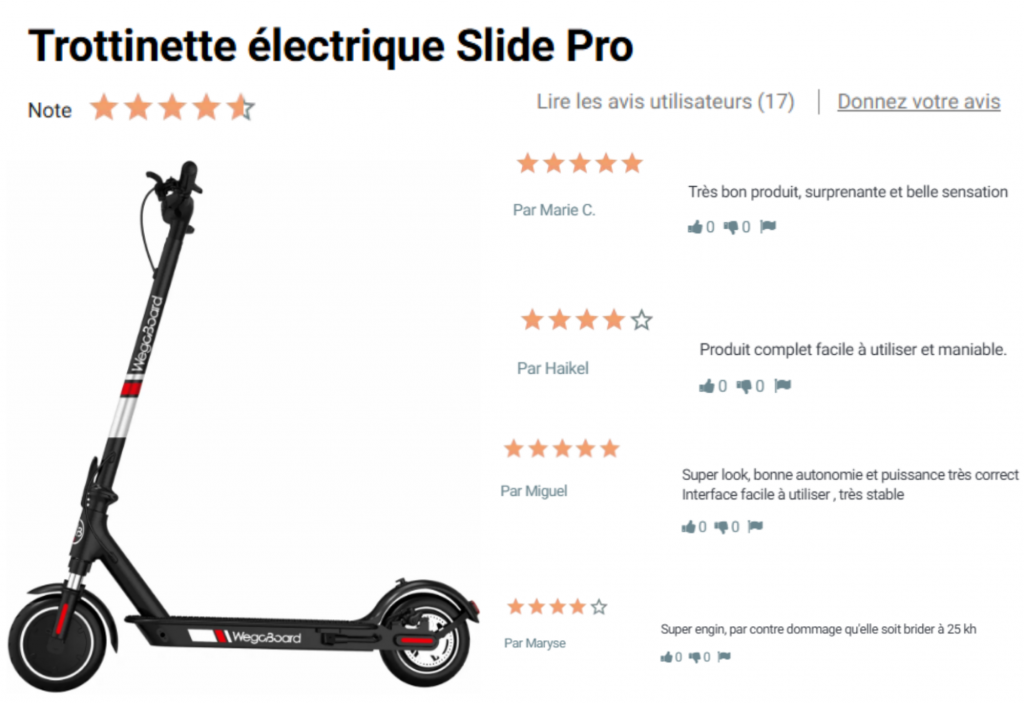
Task: Click the "Trottinette électrique Slide Pro" title
Action: pyautogui.click(x=330, y=46)
